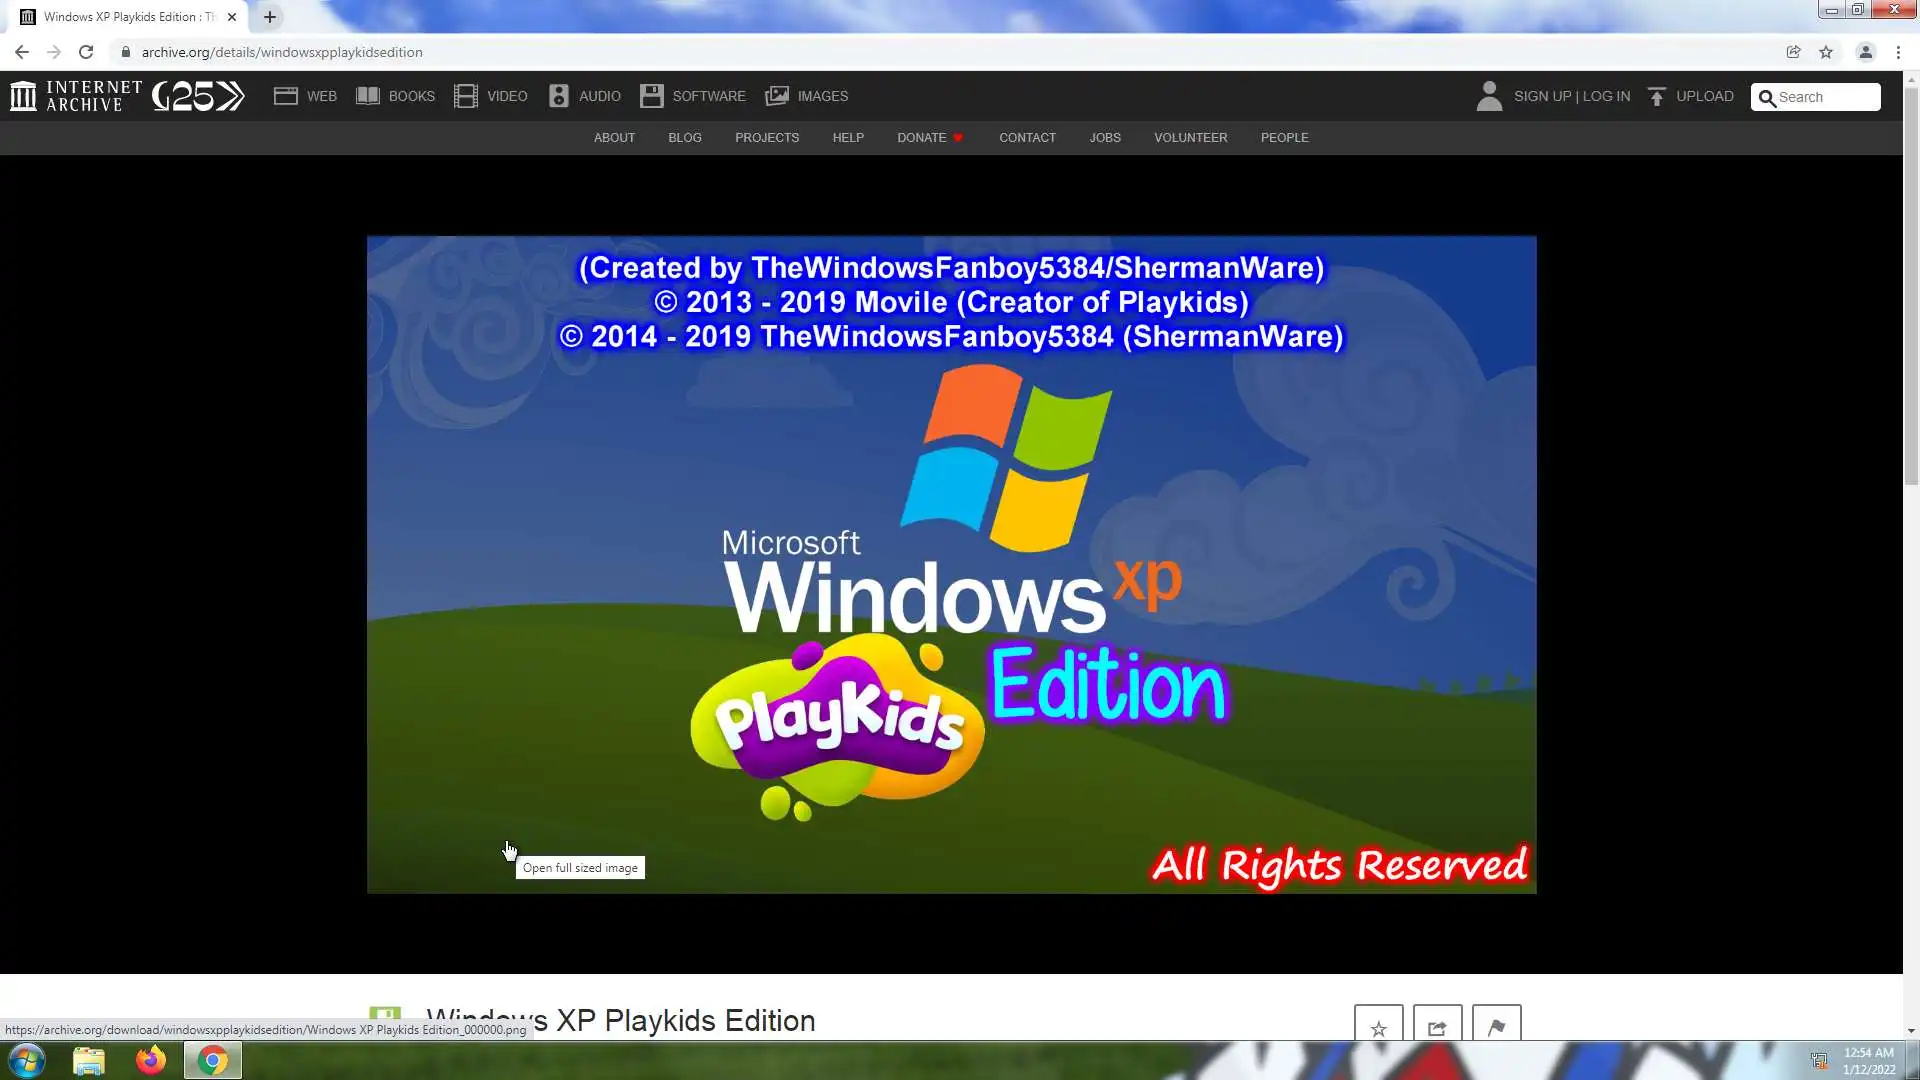Launch Firefox from the taskbar
This screenshot has height=1080, width=1920.
[151, 1060]
